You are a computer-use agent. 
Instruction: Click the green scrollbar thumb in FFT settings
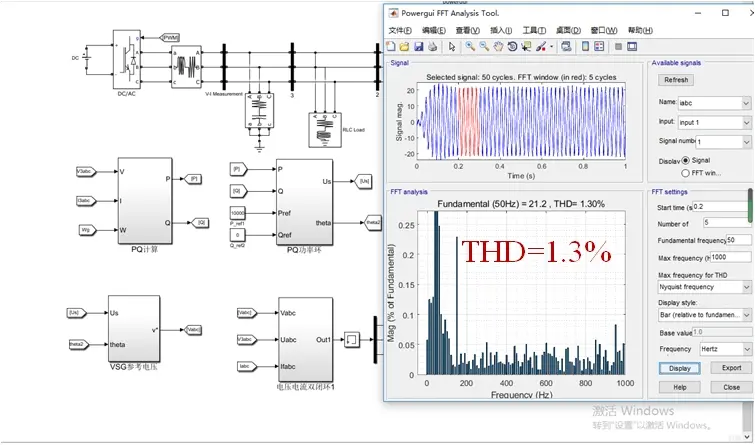tap(751, 205)
